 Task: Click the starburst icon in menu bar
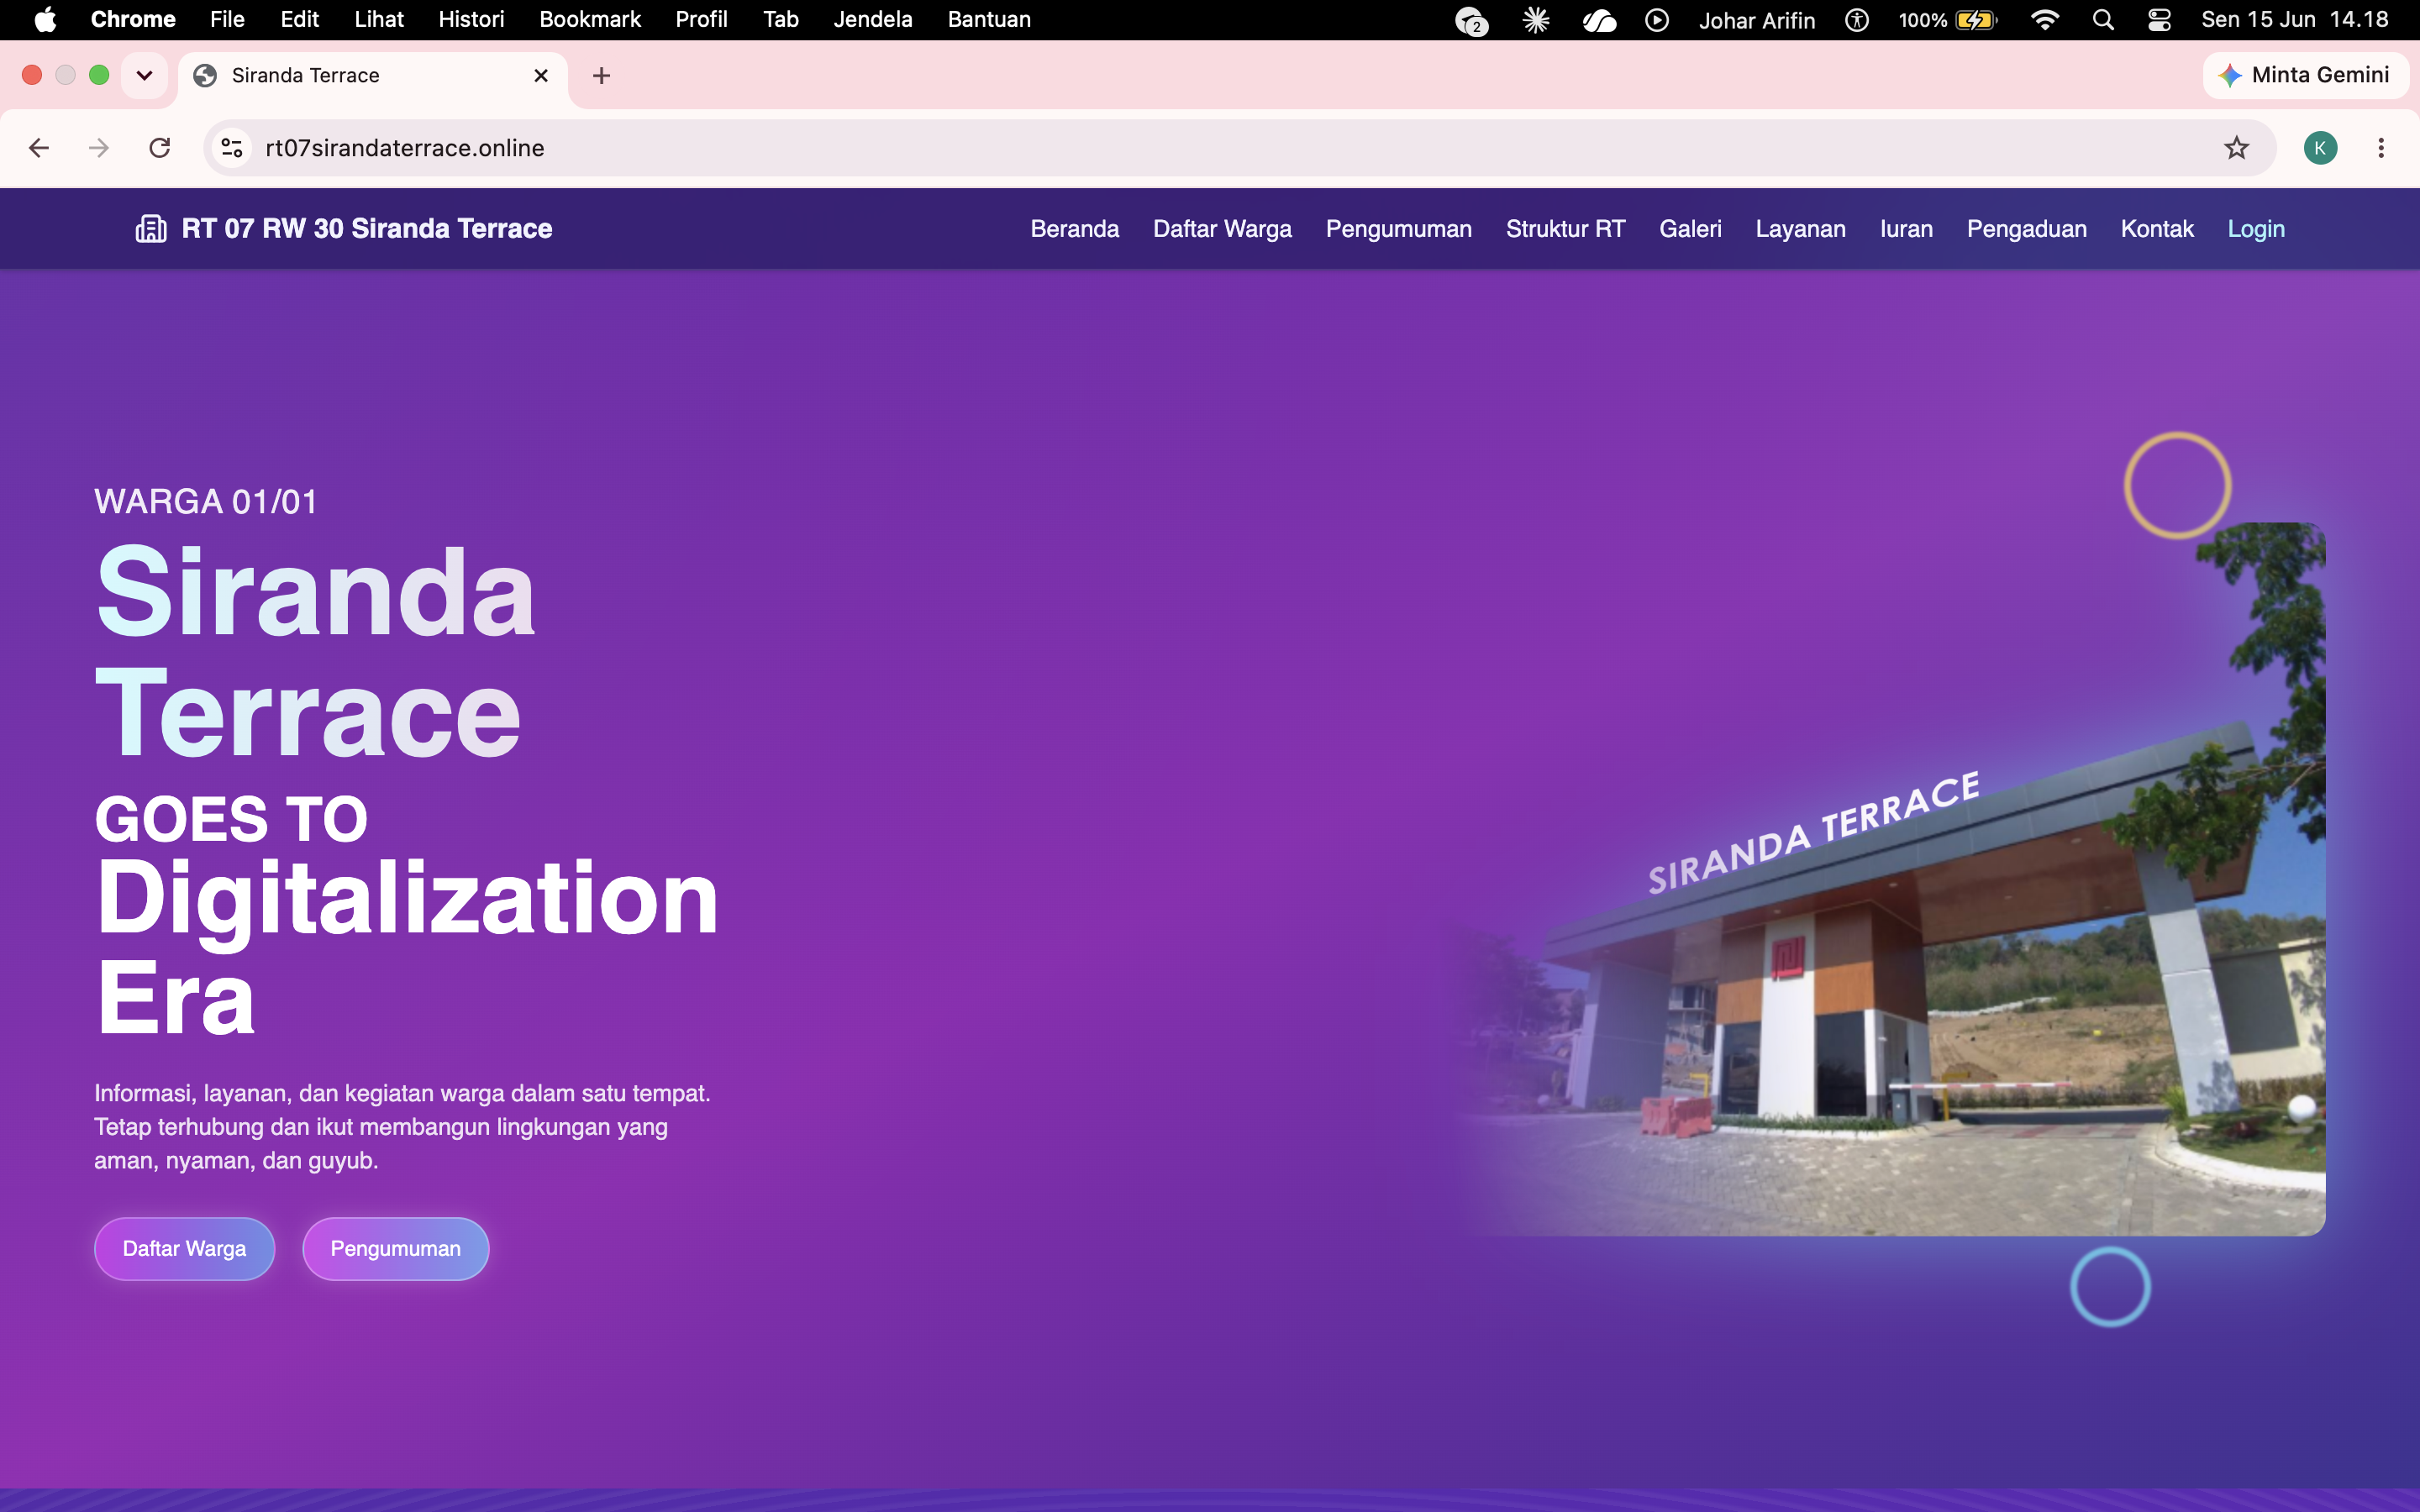pyautogui.click(x=1536, y=20)
